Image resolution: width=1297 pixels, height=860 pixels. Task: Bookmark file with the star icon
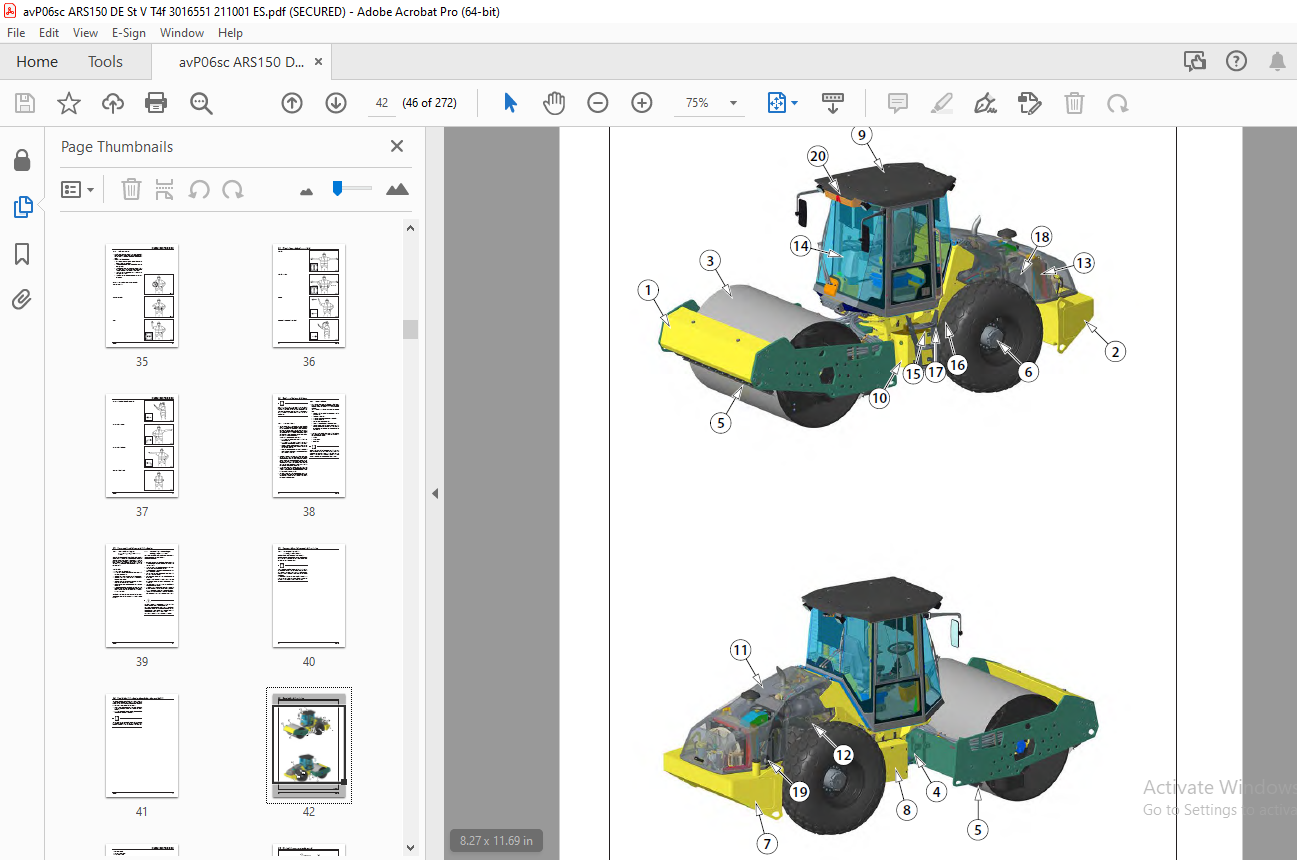point(69,103)
